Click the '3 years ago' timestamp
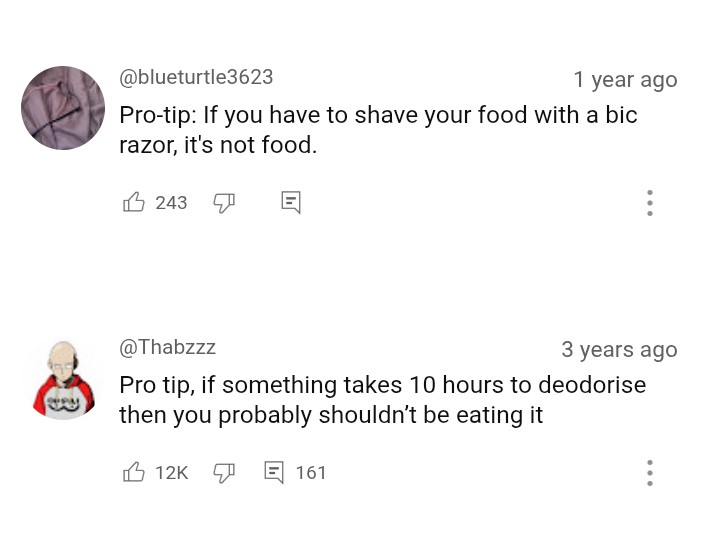Image resolution: width=720 pixels, height=537 pixels. click(x=619, y=350)
